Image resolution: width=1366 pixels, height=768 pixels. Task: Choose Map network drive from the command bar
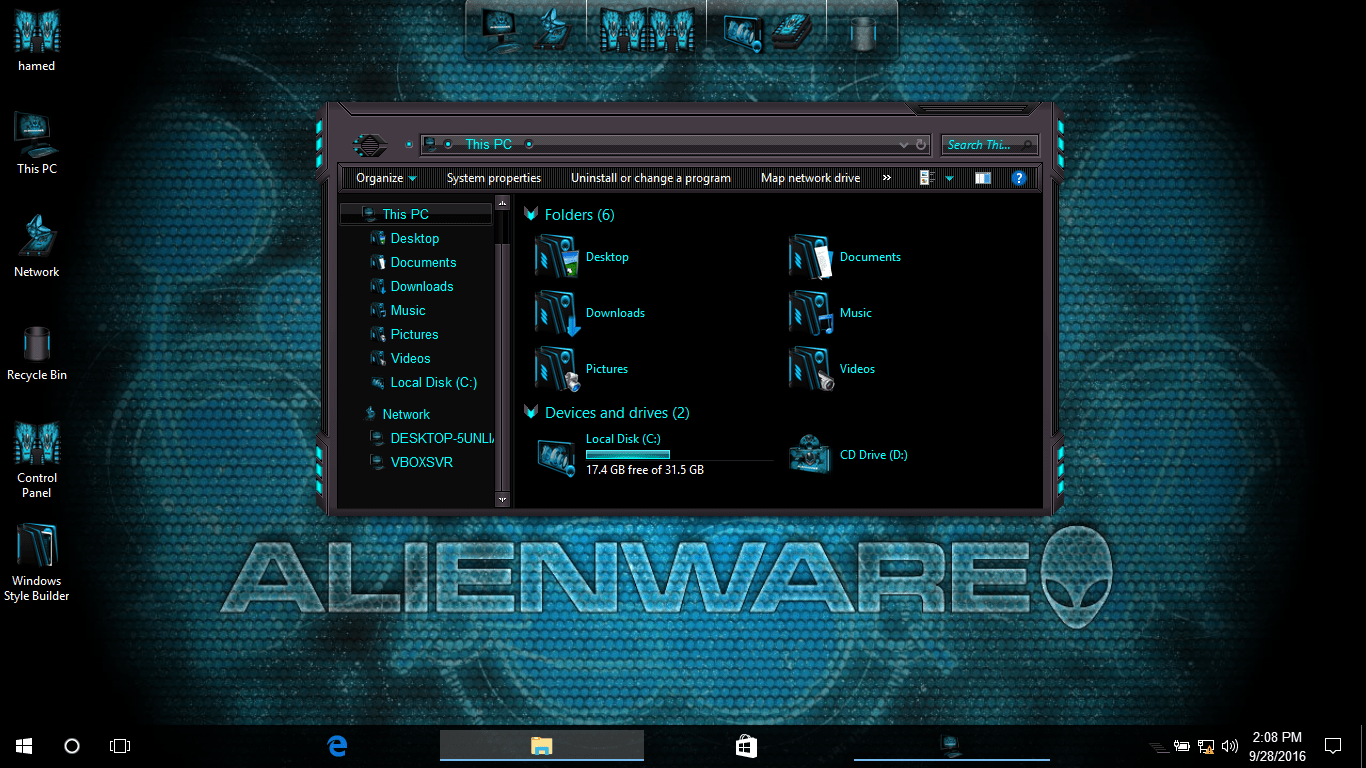click(810, 177)
